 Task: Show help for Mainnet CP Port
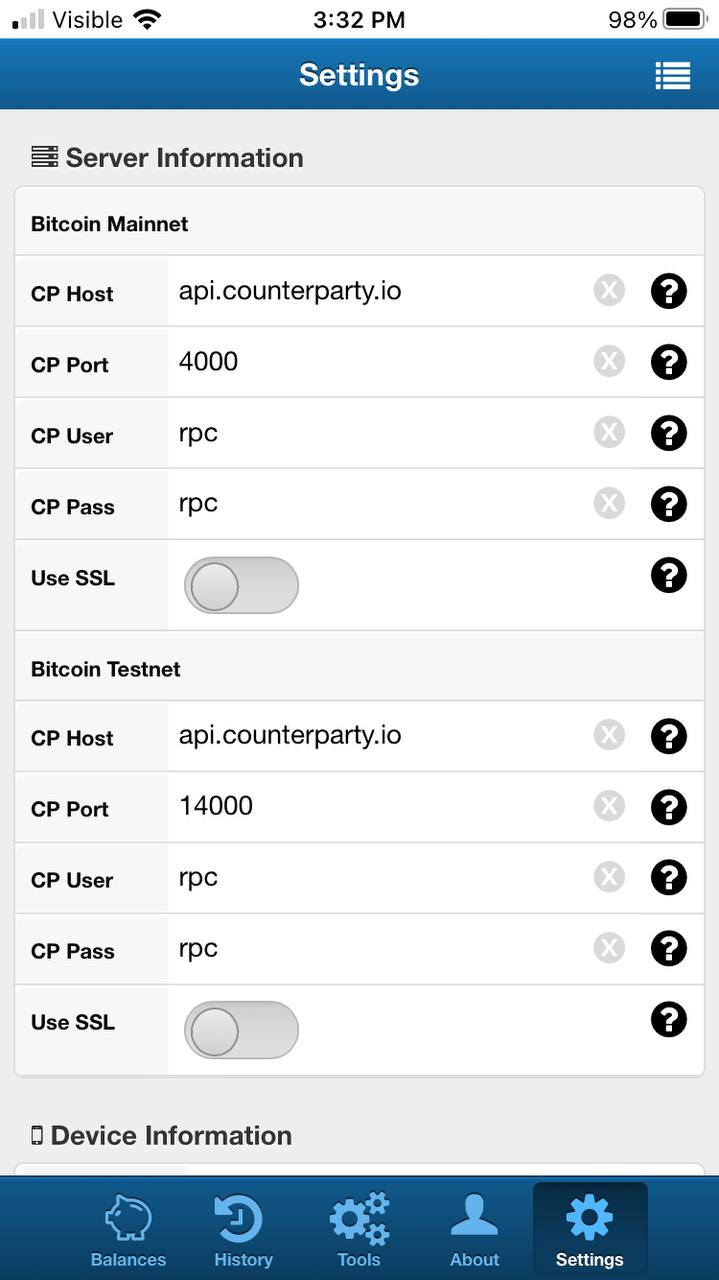pos(668,362)
